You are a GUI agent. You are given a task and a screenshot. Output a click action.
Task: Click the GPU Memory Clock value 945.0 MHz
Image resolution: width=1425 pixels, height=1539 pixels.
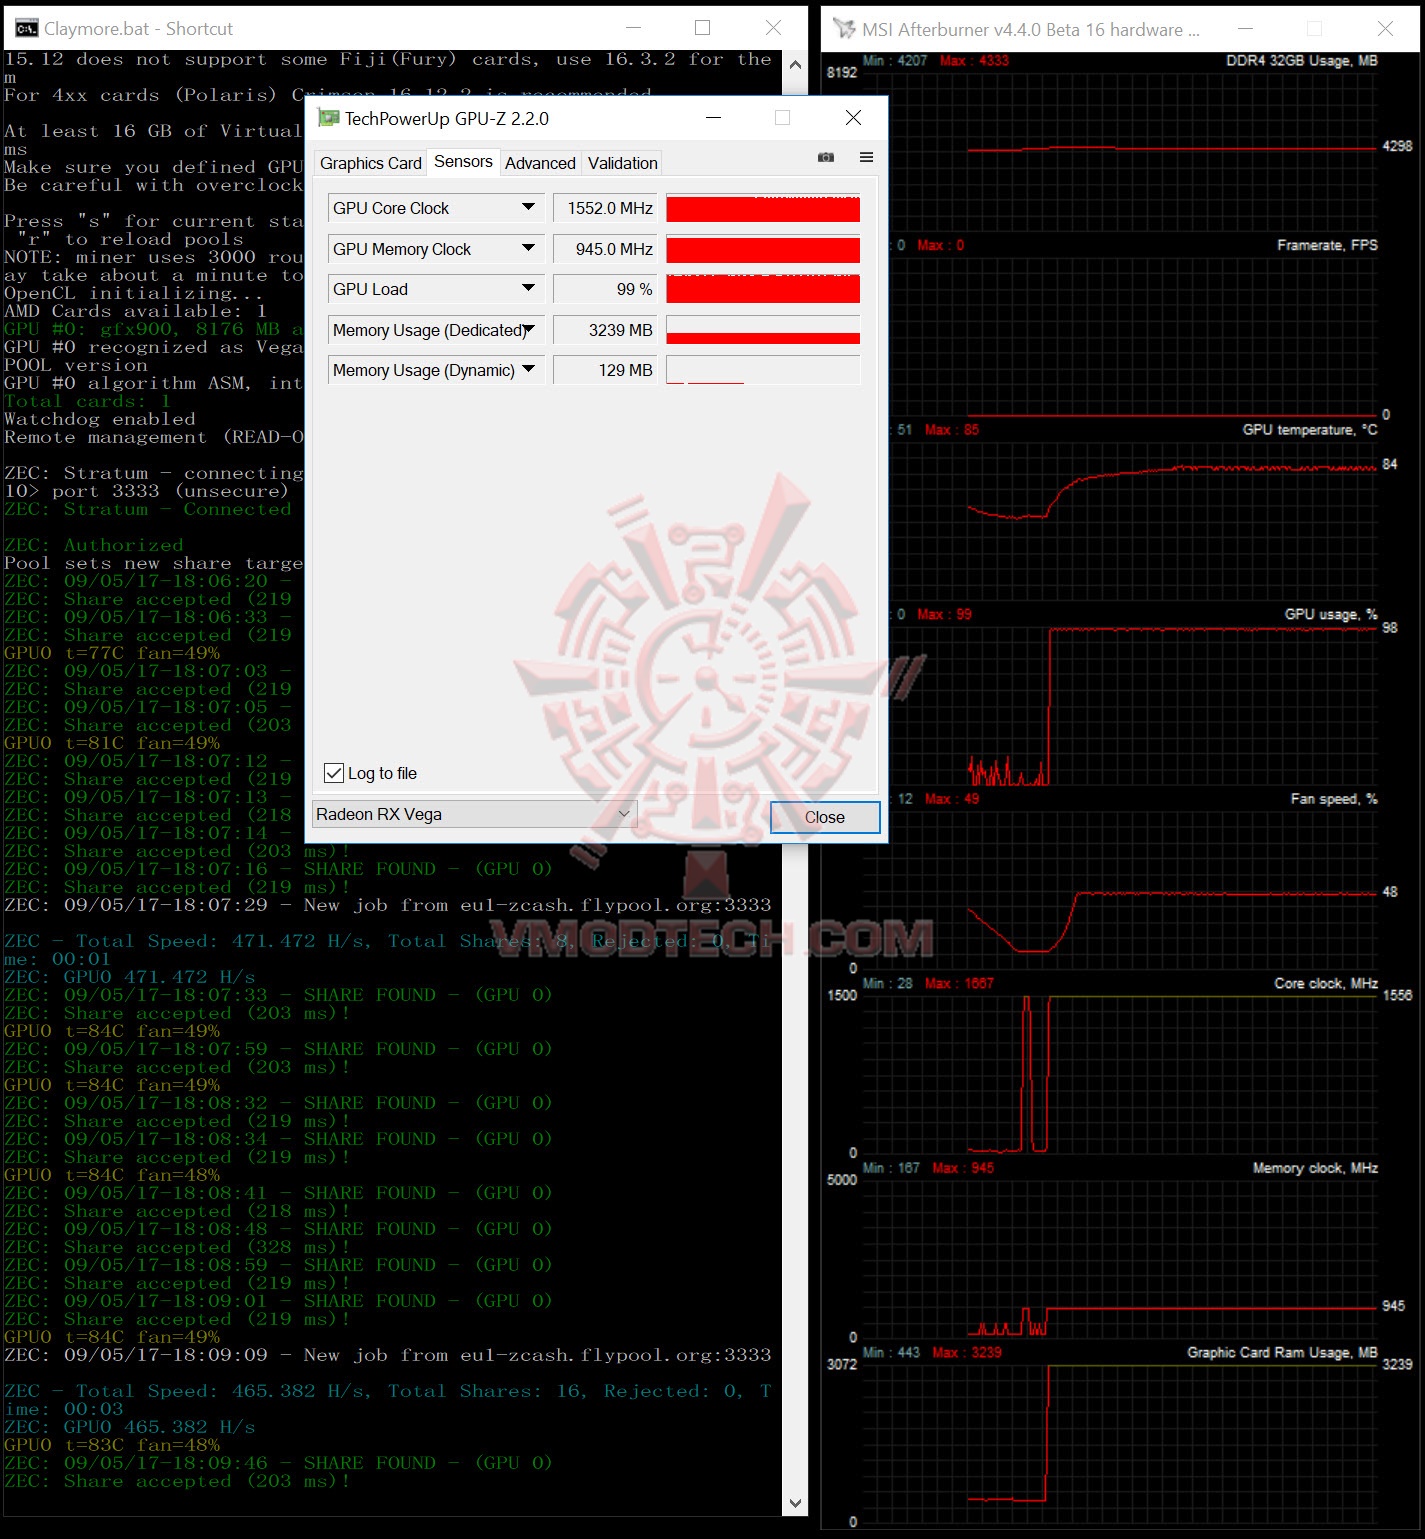(x=605, y=249)
